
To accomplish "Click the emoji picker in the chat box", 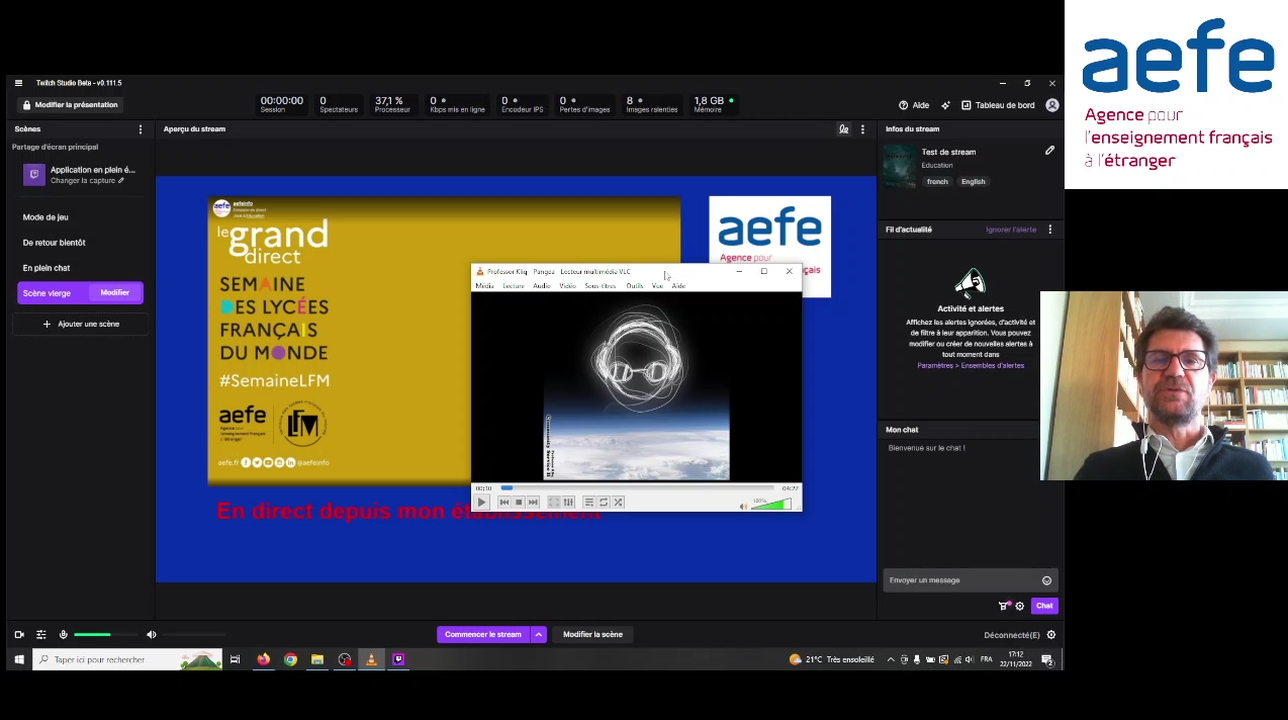I will [1047, 580].
